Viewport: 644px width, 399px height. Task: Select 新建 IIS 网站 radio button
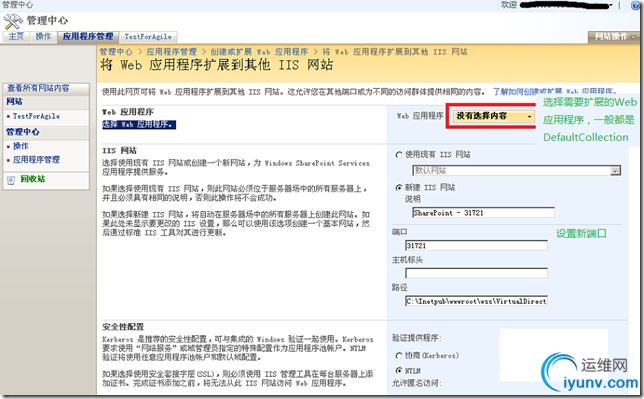tap(399, 188)
